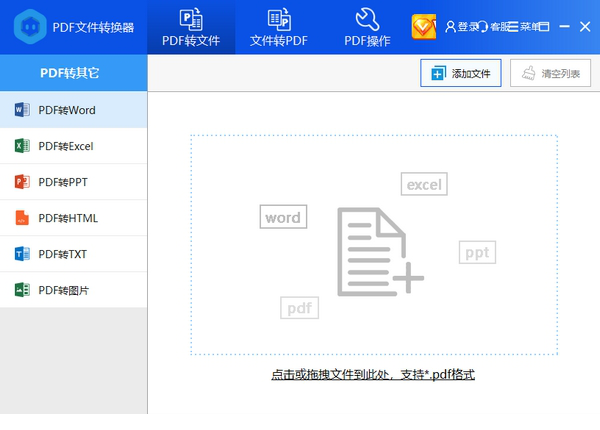Click the add-document icon in the drop zone
The height and width of the screenshot is (430, 600).
380,251
